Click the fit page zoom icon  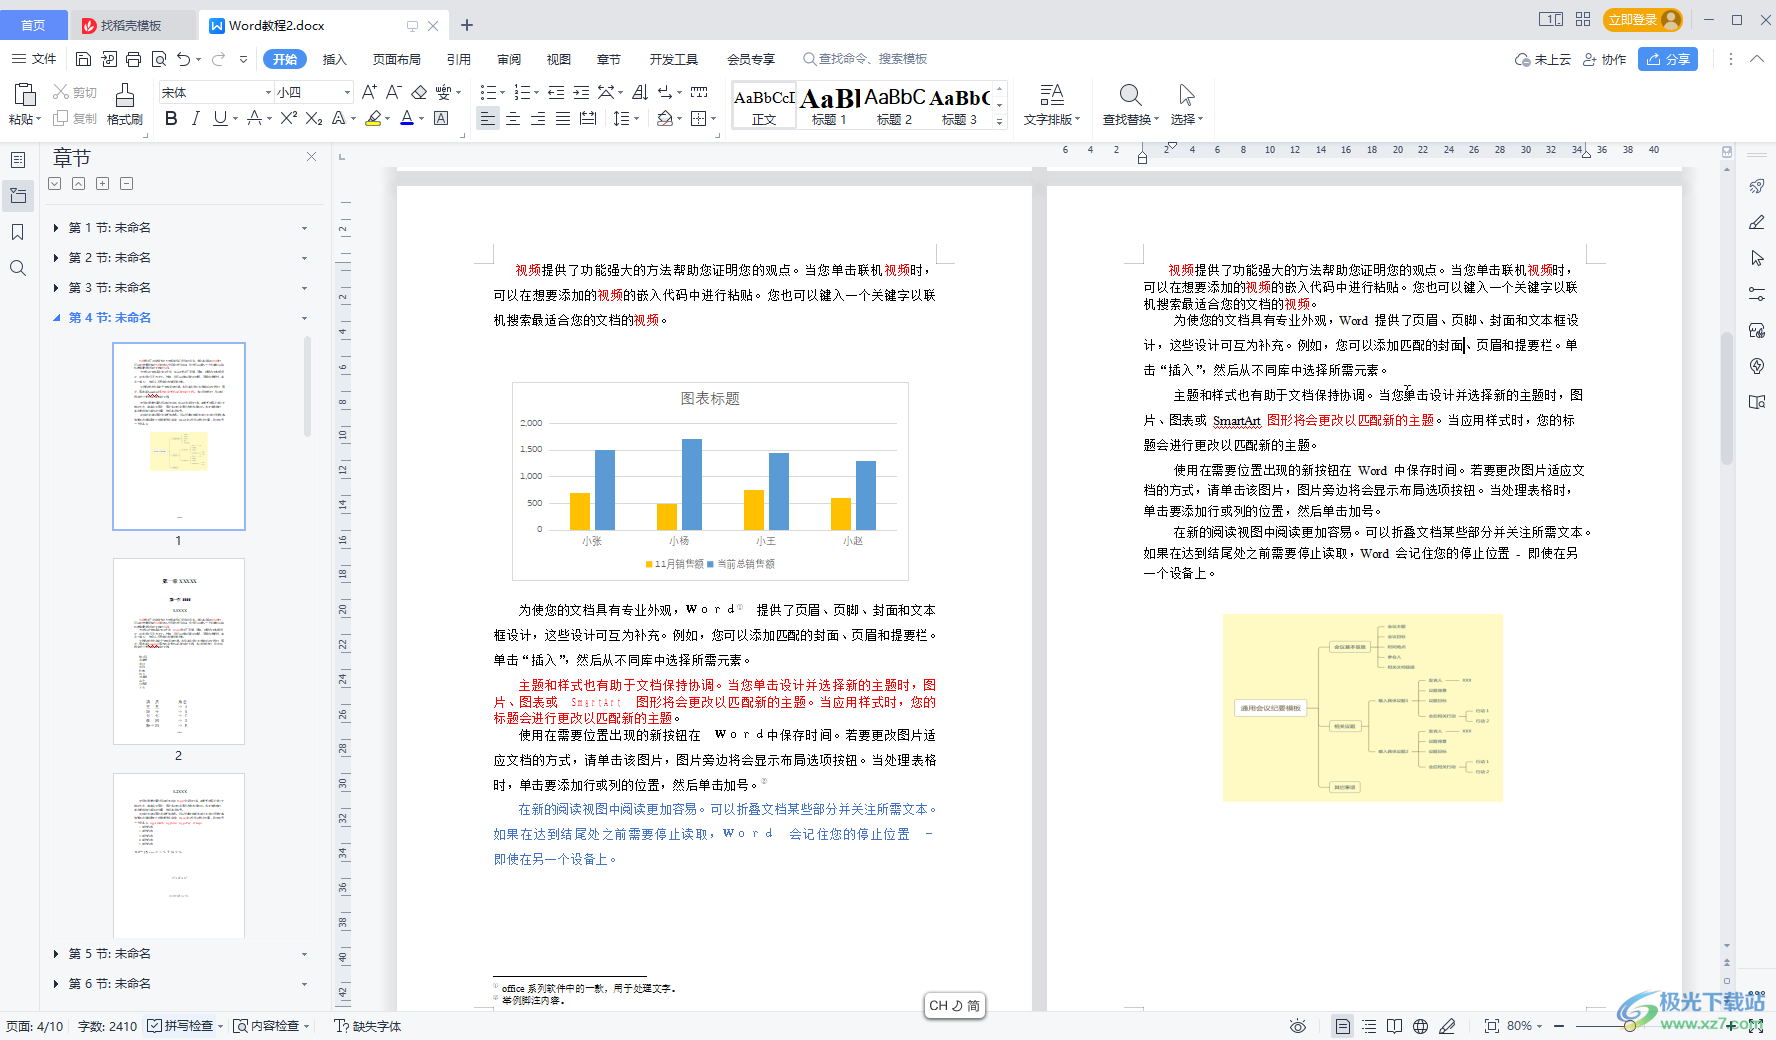coord(1492,1026)
